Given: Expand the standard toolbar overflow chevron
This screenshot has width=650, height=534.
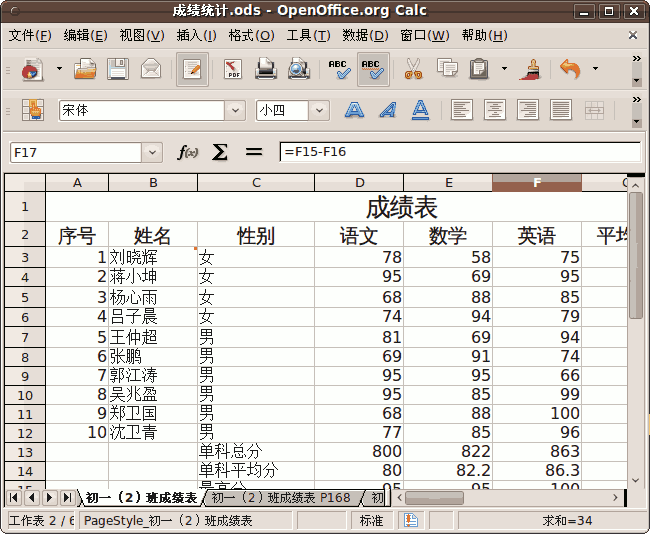Looking at the screenshot, I should tap(637, 58).
